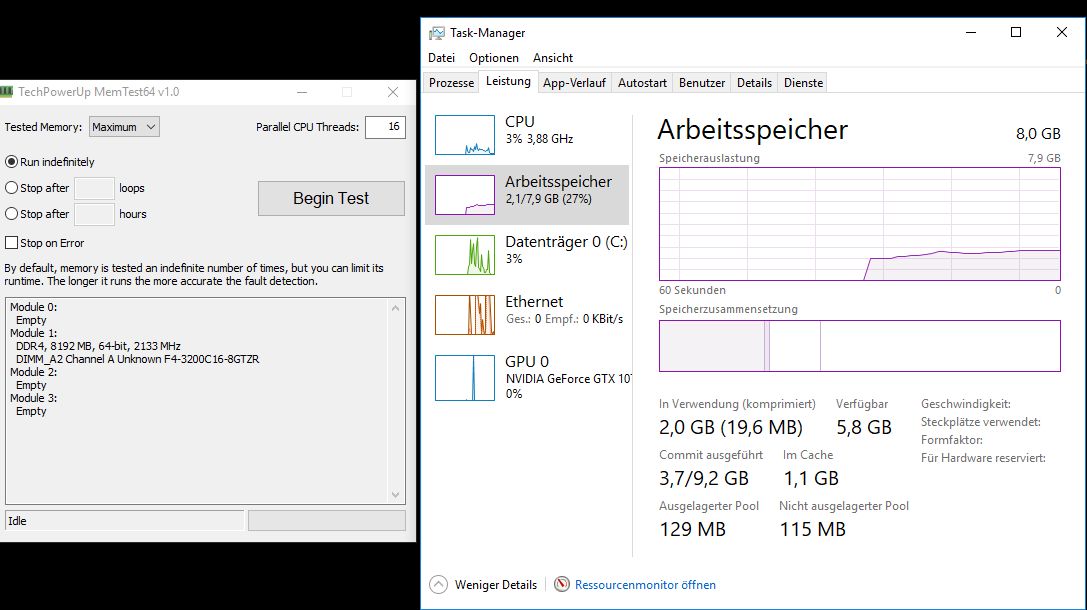Click the module list scrollbar down arrow
Viewport: 1087px width, 610px height.
(396, 494)
